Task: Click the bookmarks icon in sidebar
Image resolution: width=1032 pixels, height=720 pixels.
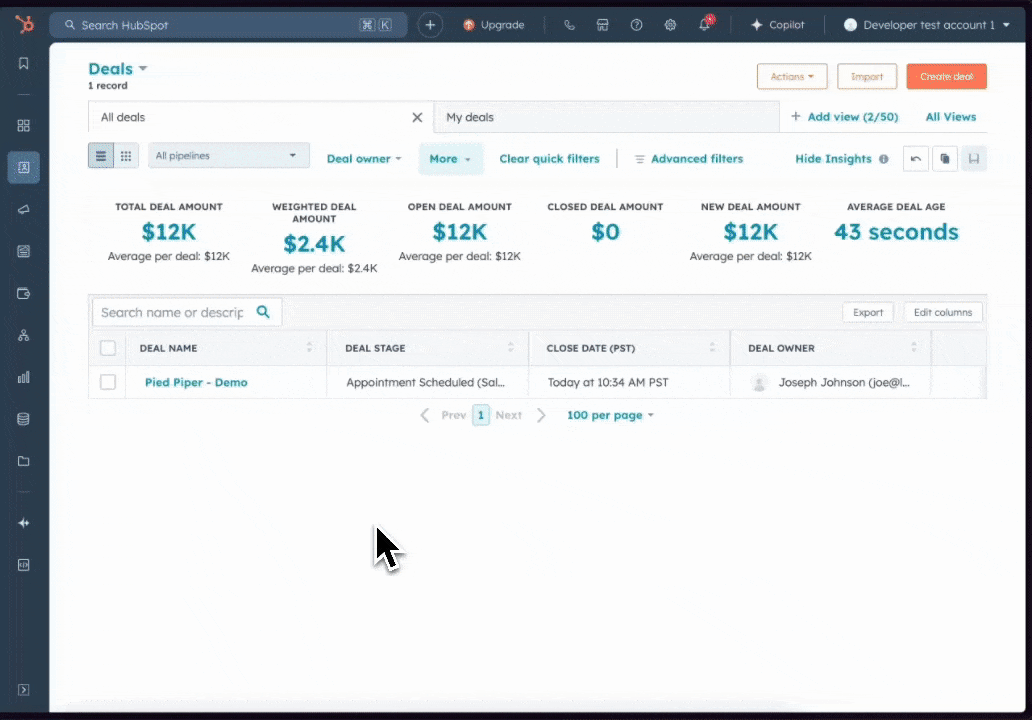Action: 24,64
